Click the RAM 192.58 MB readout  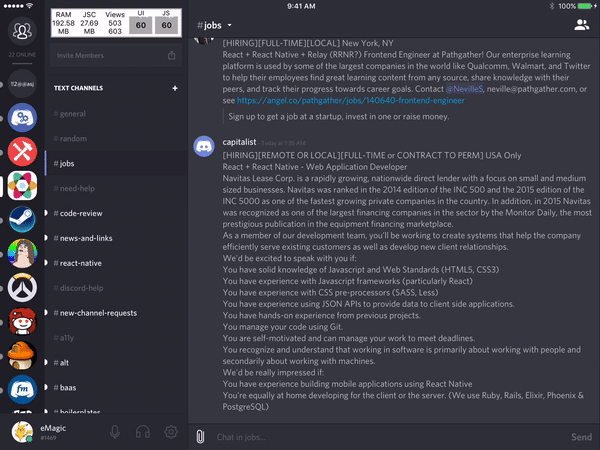click(64, 23)
